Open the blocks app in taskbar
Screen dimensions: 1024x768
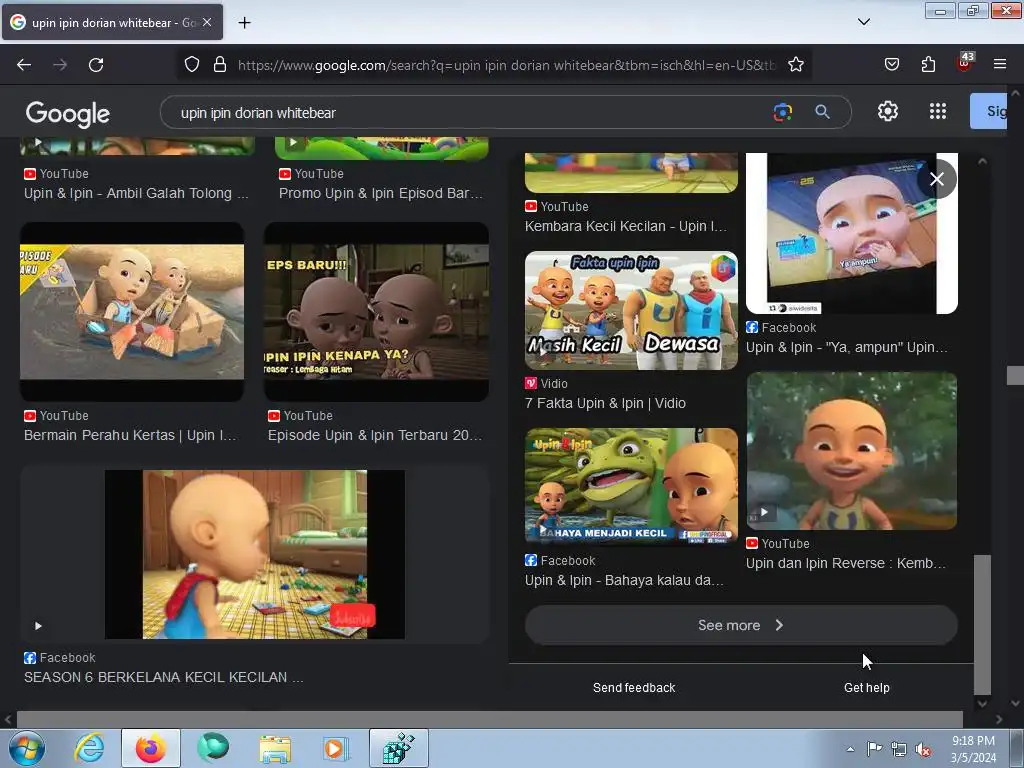pos(399,748)
